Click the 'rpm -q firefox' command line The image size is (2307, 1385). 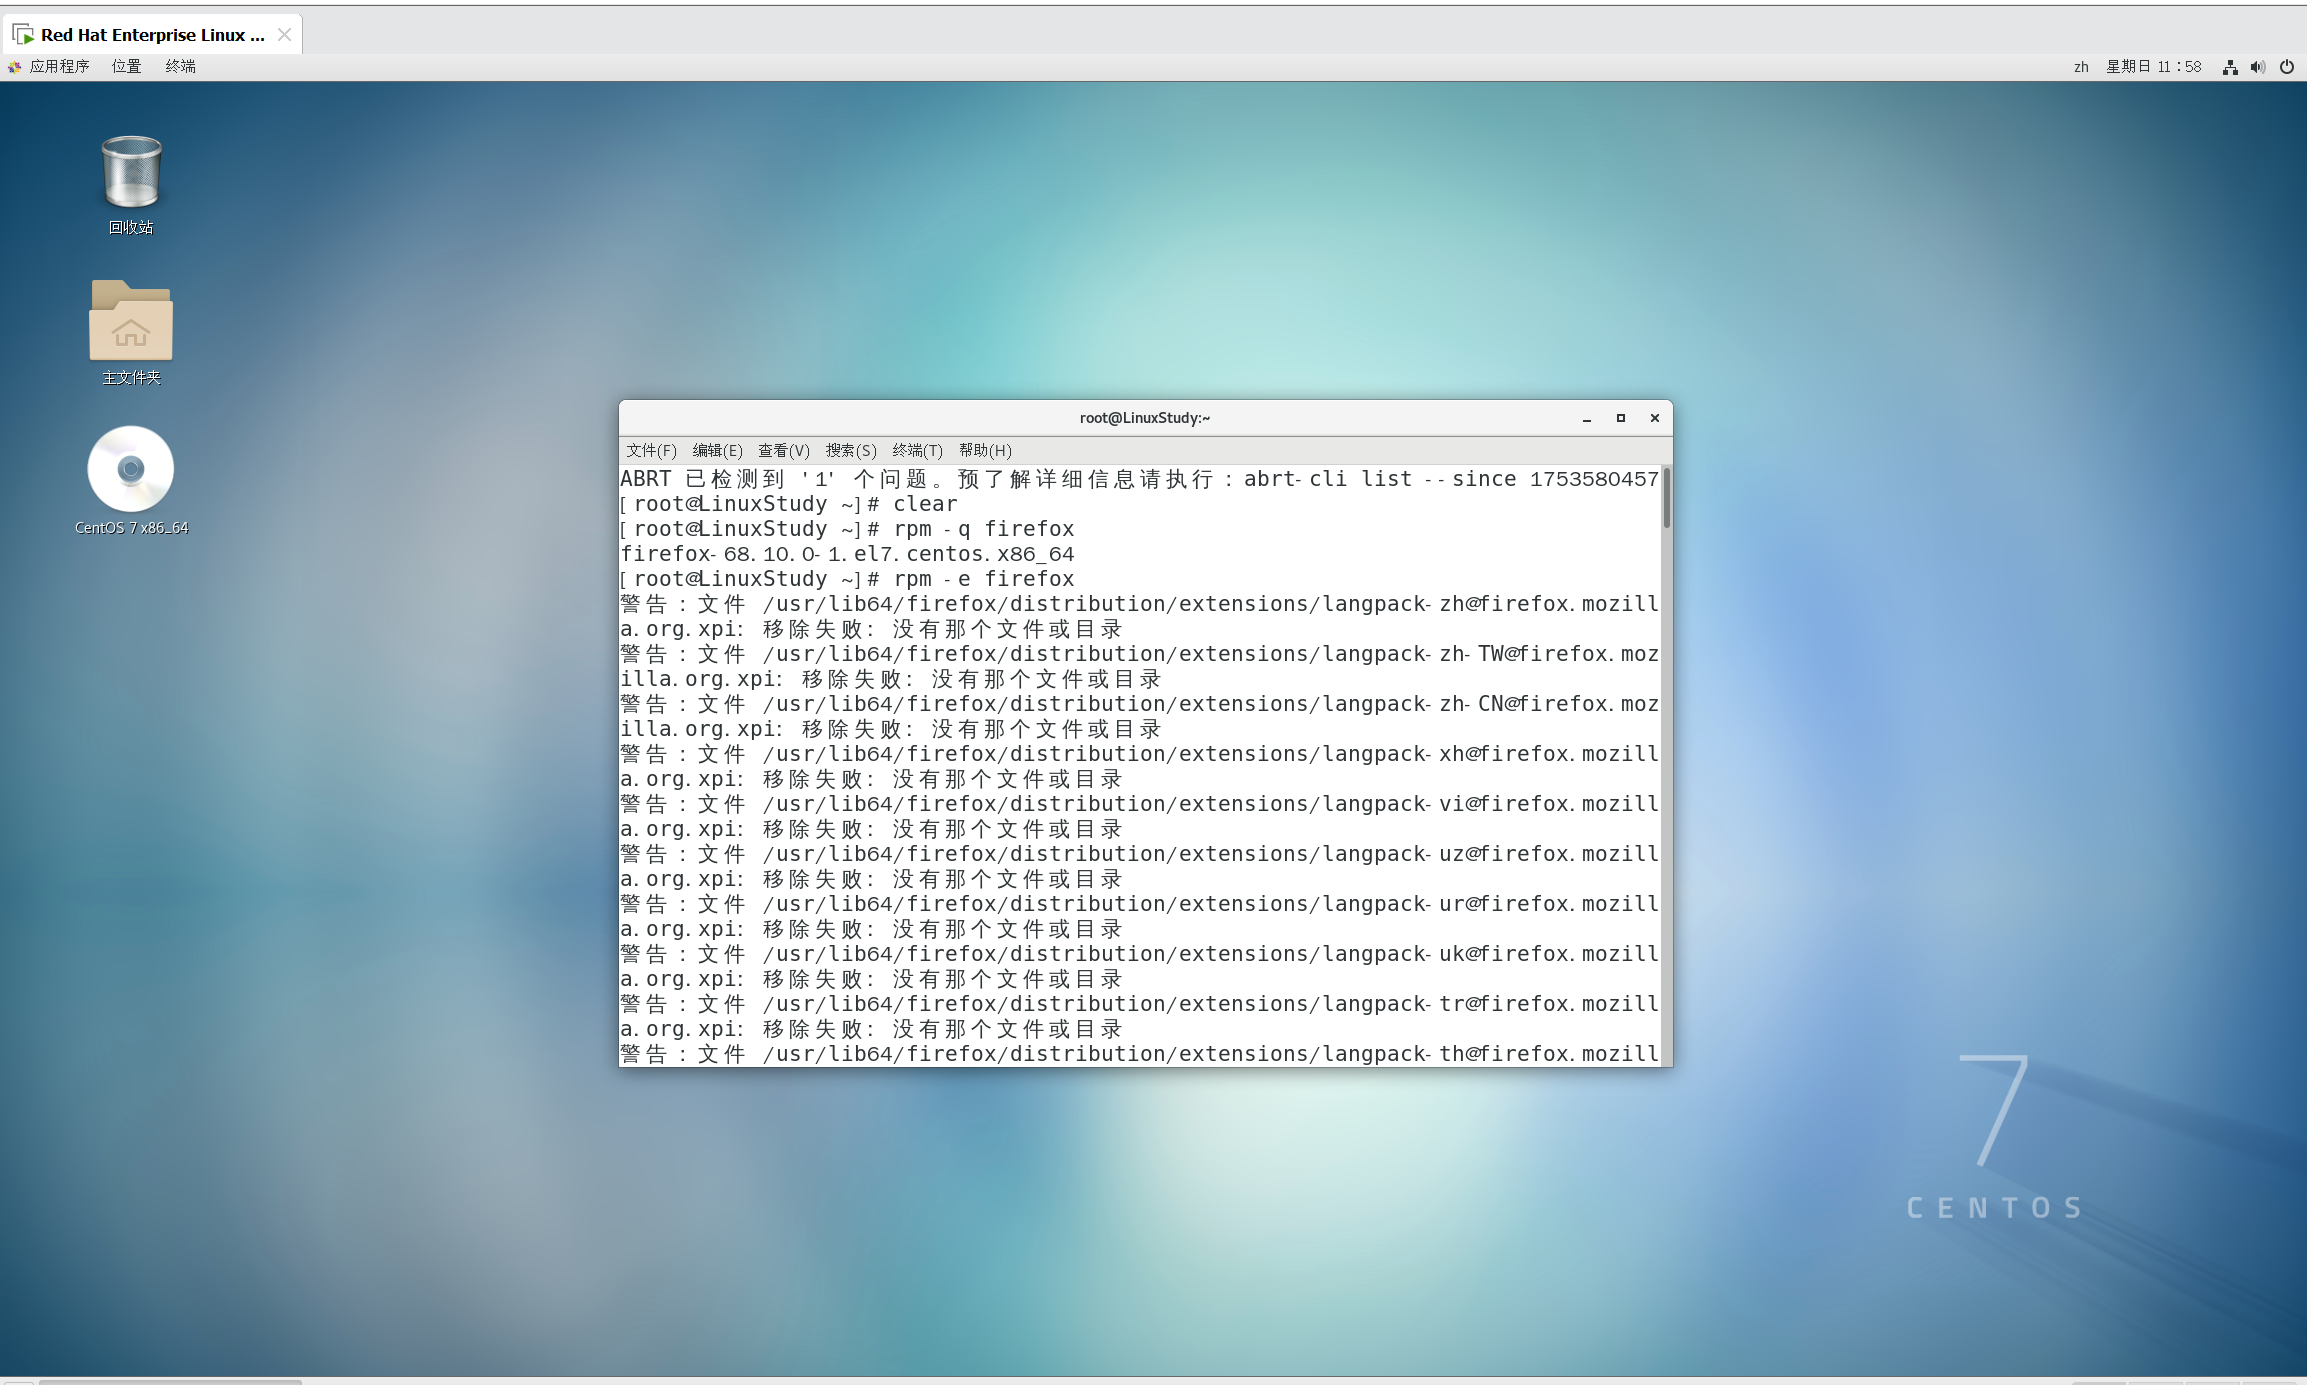(x=847, y=529)
